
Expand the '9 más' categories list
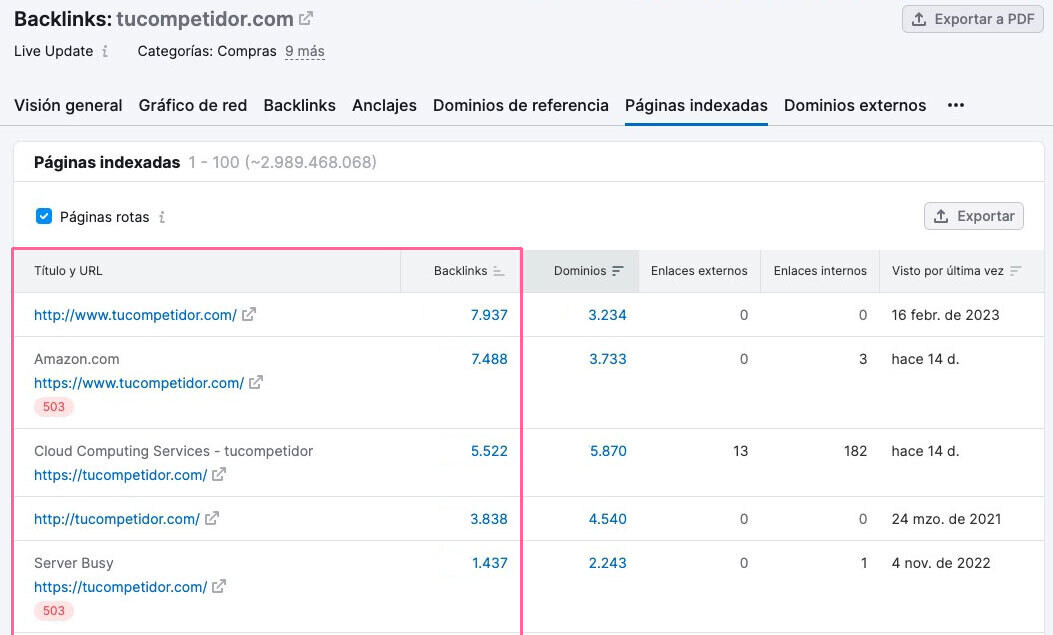304,51
